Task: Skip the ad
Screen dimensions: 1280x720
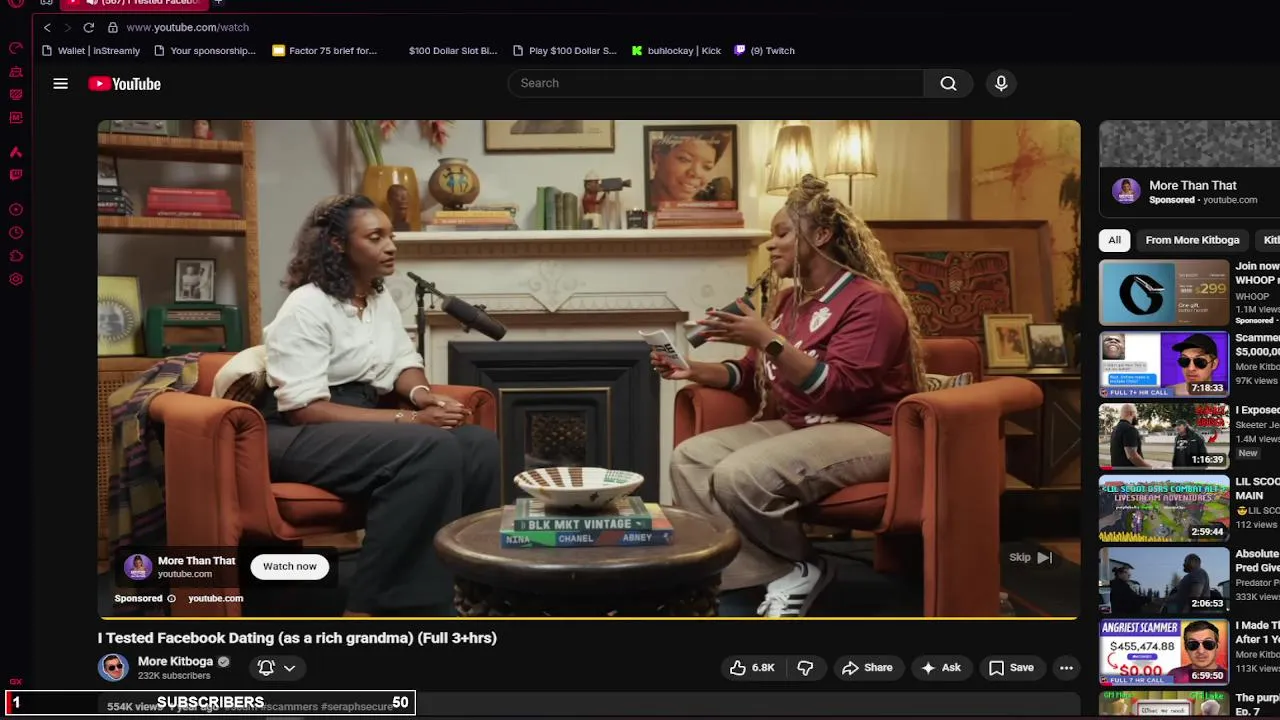Action: point(1030,558)
